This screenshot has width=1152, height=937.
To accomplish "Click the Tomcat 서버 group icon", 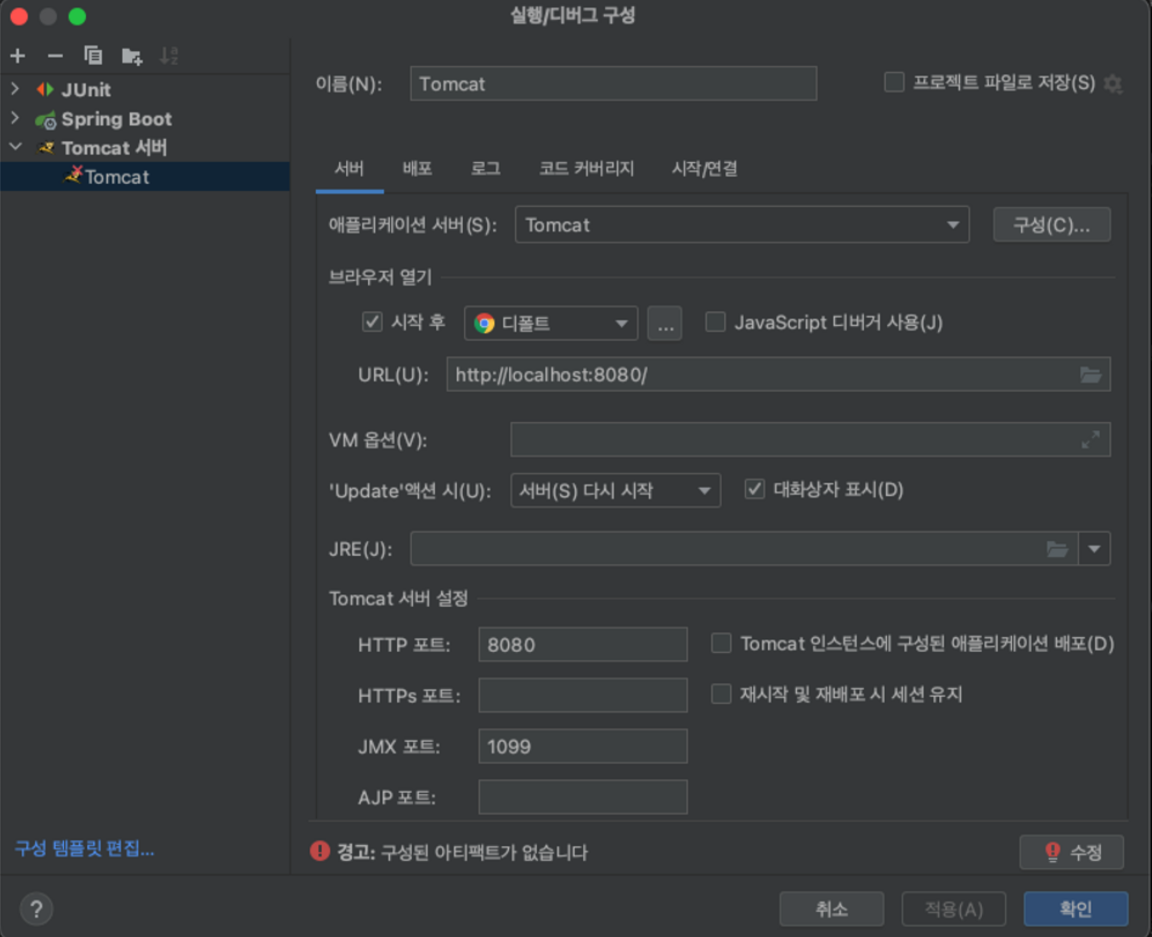I will point(46,148).
